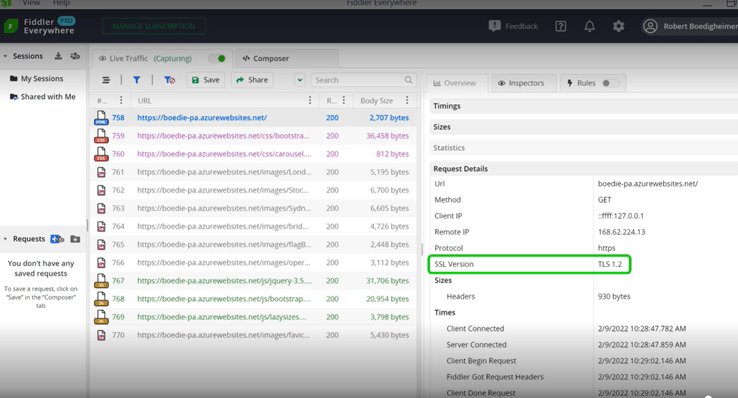Click the blue filter funnel icon
Viewport: 738px width, 398px height.
pos(136,80)
